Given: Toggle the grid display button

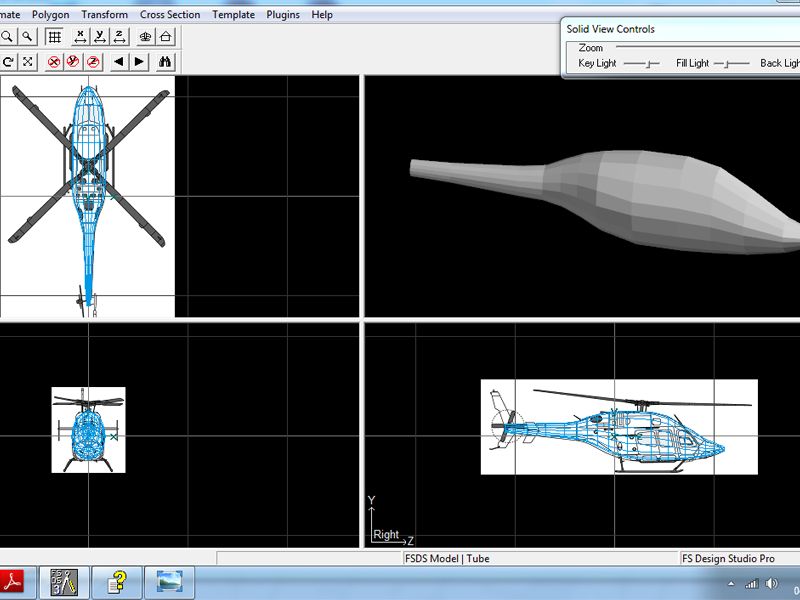Looking at the screenshot, I should click(55, 37).
